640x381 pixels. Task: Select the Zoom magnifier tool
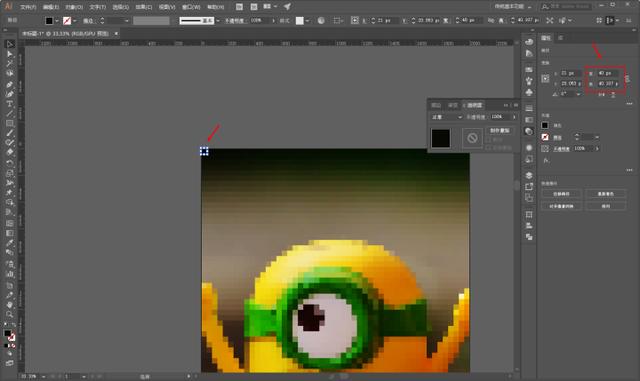(x=9, y=314)
